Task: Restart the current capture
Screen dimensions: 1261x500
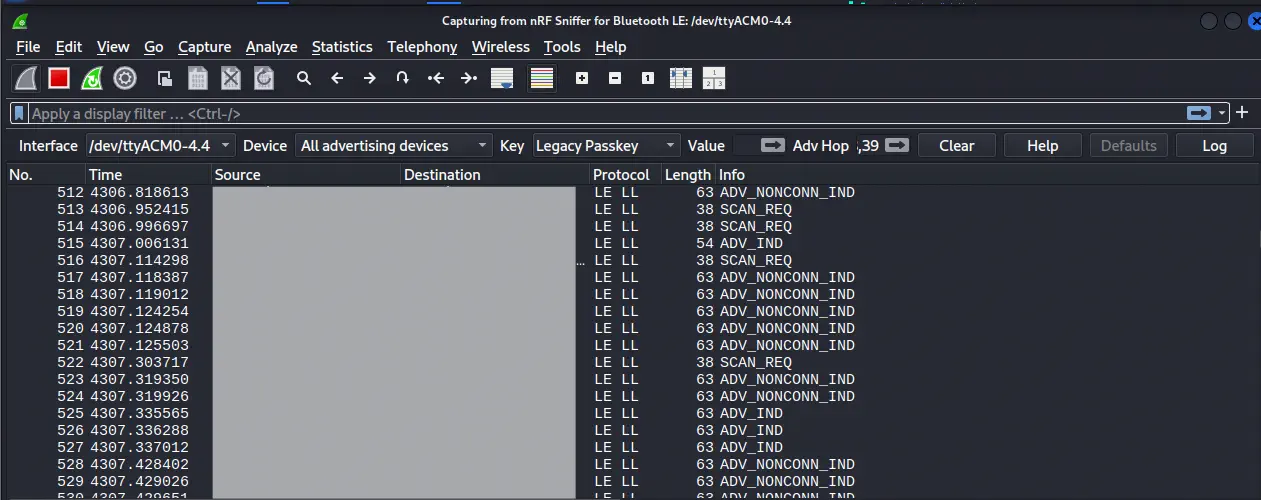Action: pos(92,78)
